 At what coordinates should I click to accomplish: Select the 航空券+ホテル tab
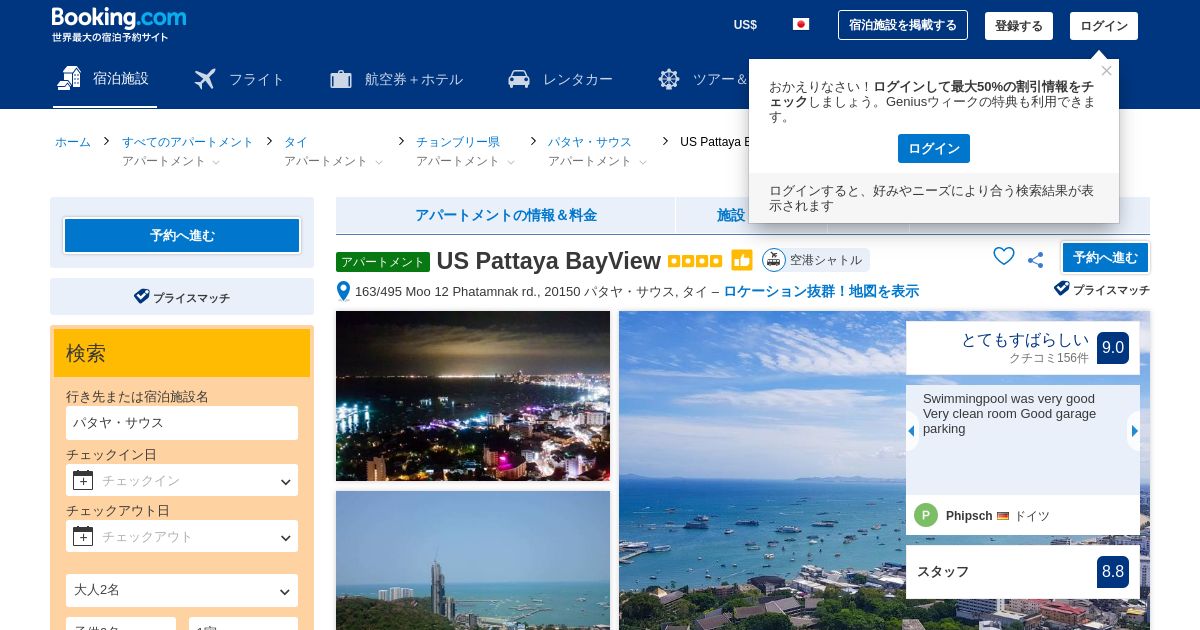tap(396, 79)
